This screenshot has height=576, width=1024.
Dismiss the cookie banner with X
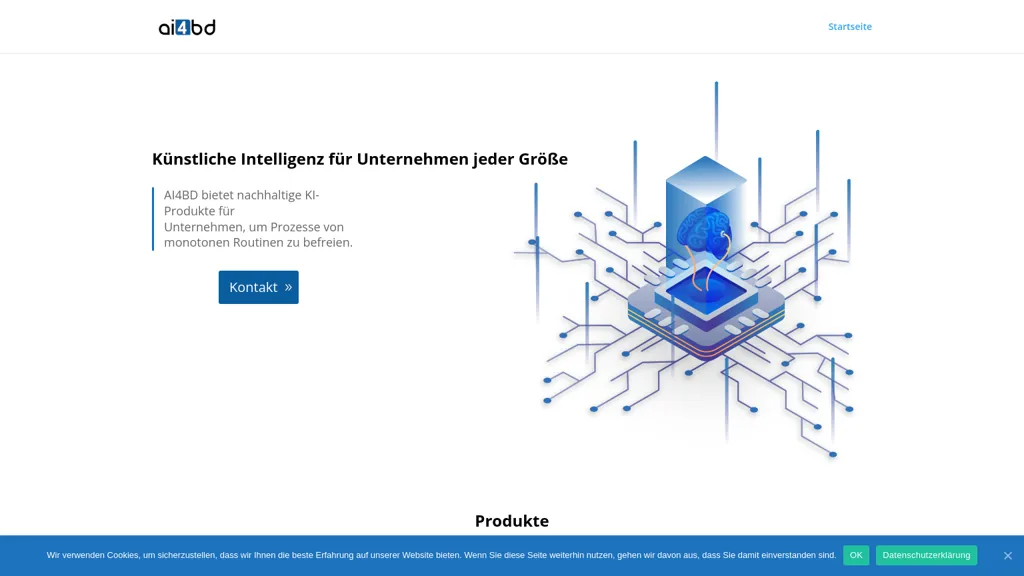click(1008, 556)
